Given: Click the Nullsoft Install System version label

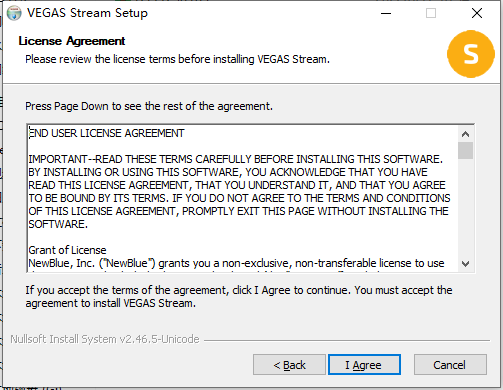Looking at the screenshot, I should [x=105, y=339].
